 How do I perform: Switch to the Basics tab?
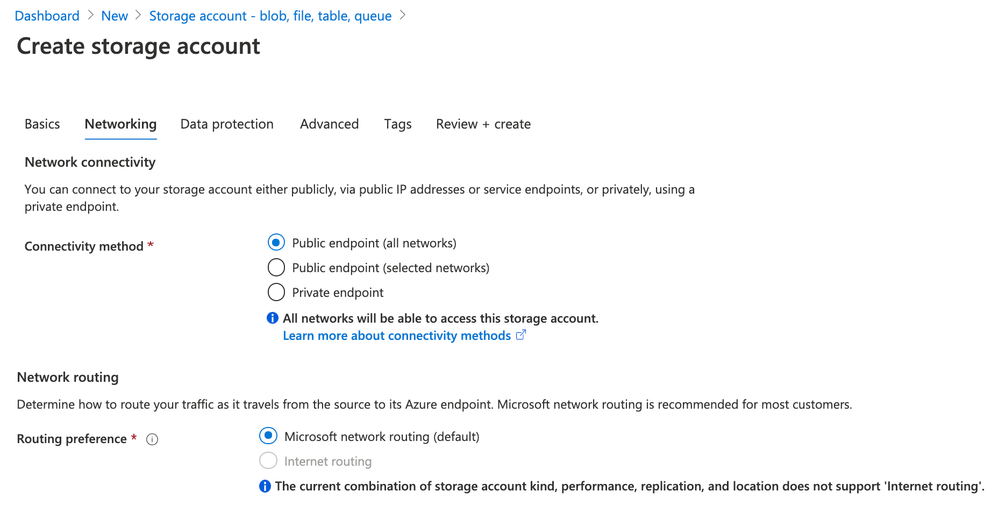[42, 124]
